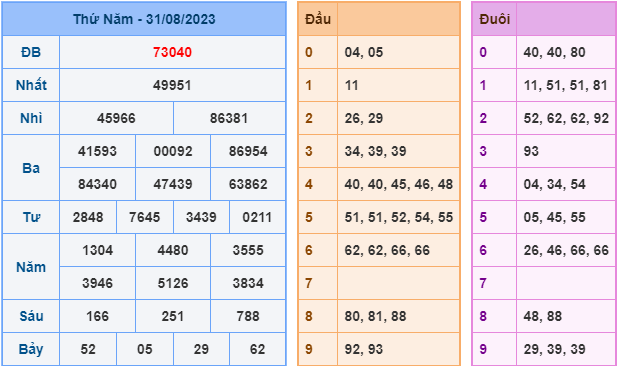Click '04, 34, 54' in the Đuôi table

click(555, 184)
